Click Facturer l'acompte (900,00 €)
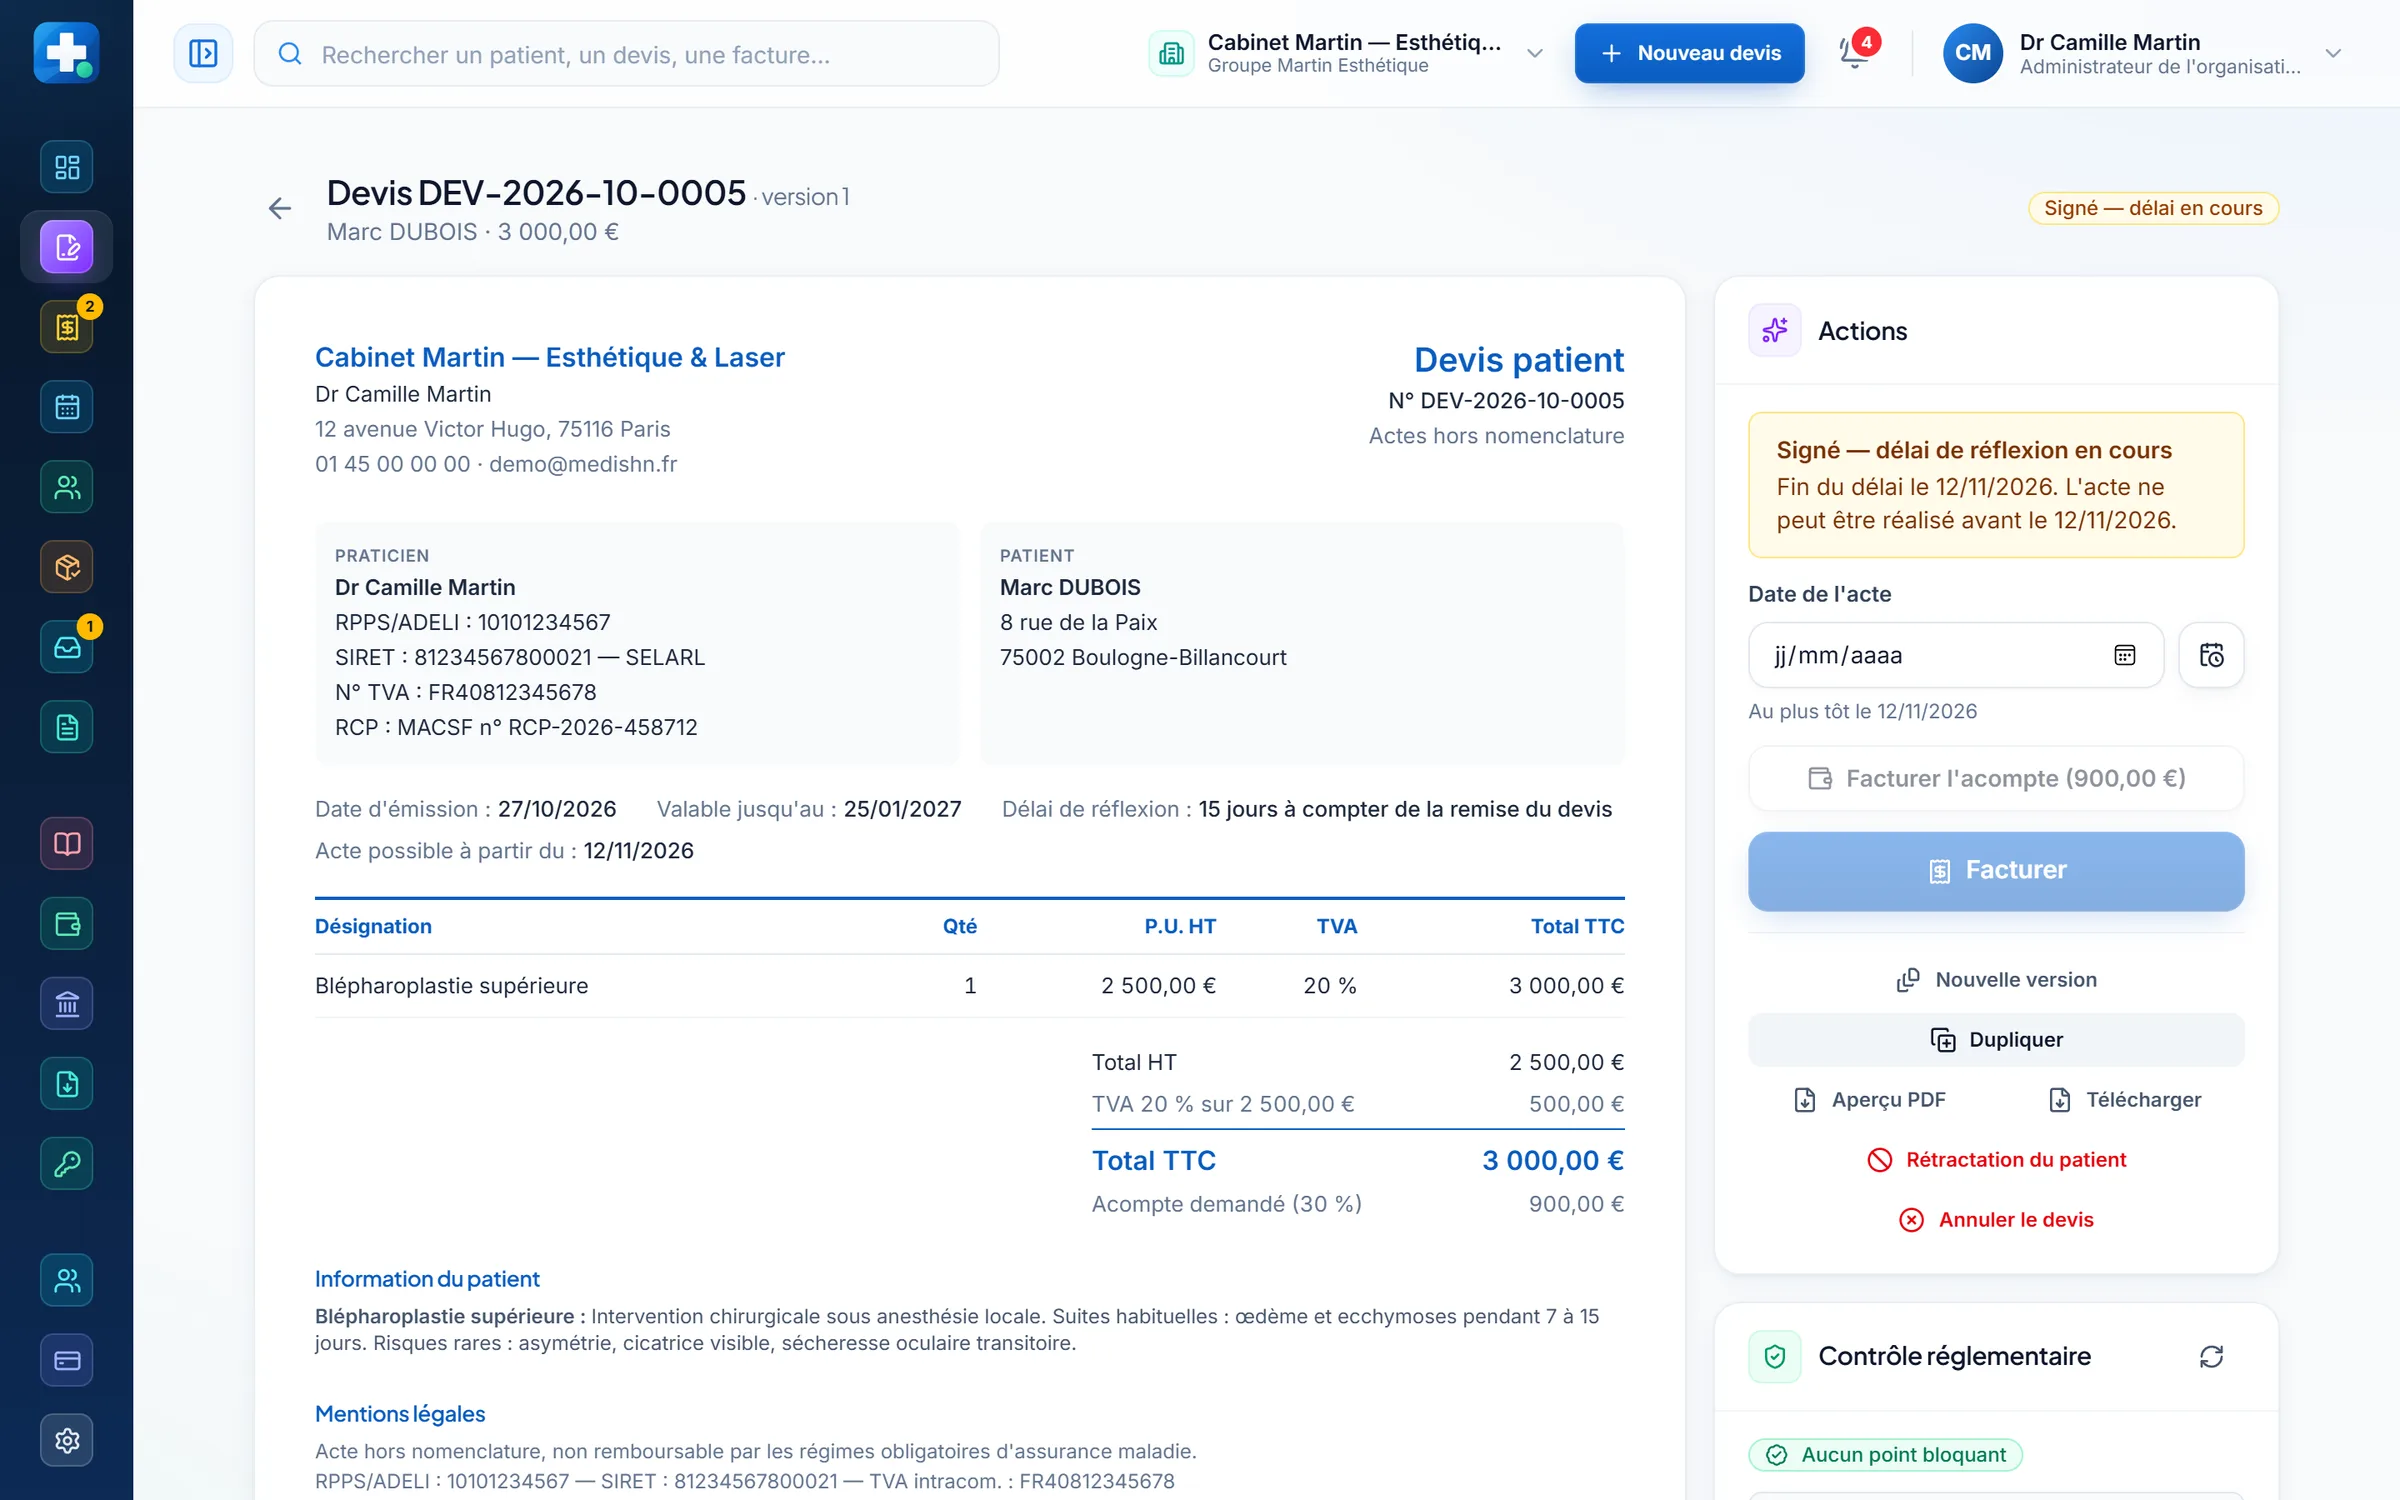This screenshot has height=1500, width=2400. pyautogui.click(x=1996, y=778)
